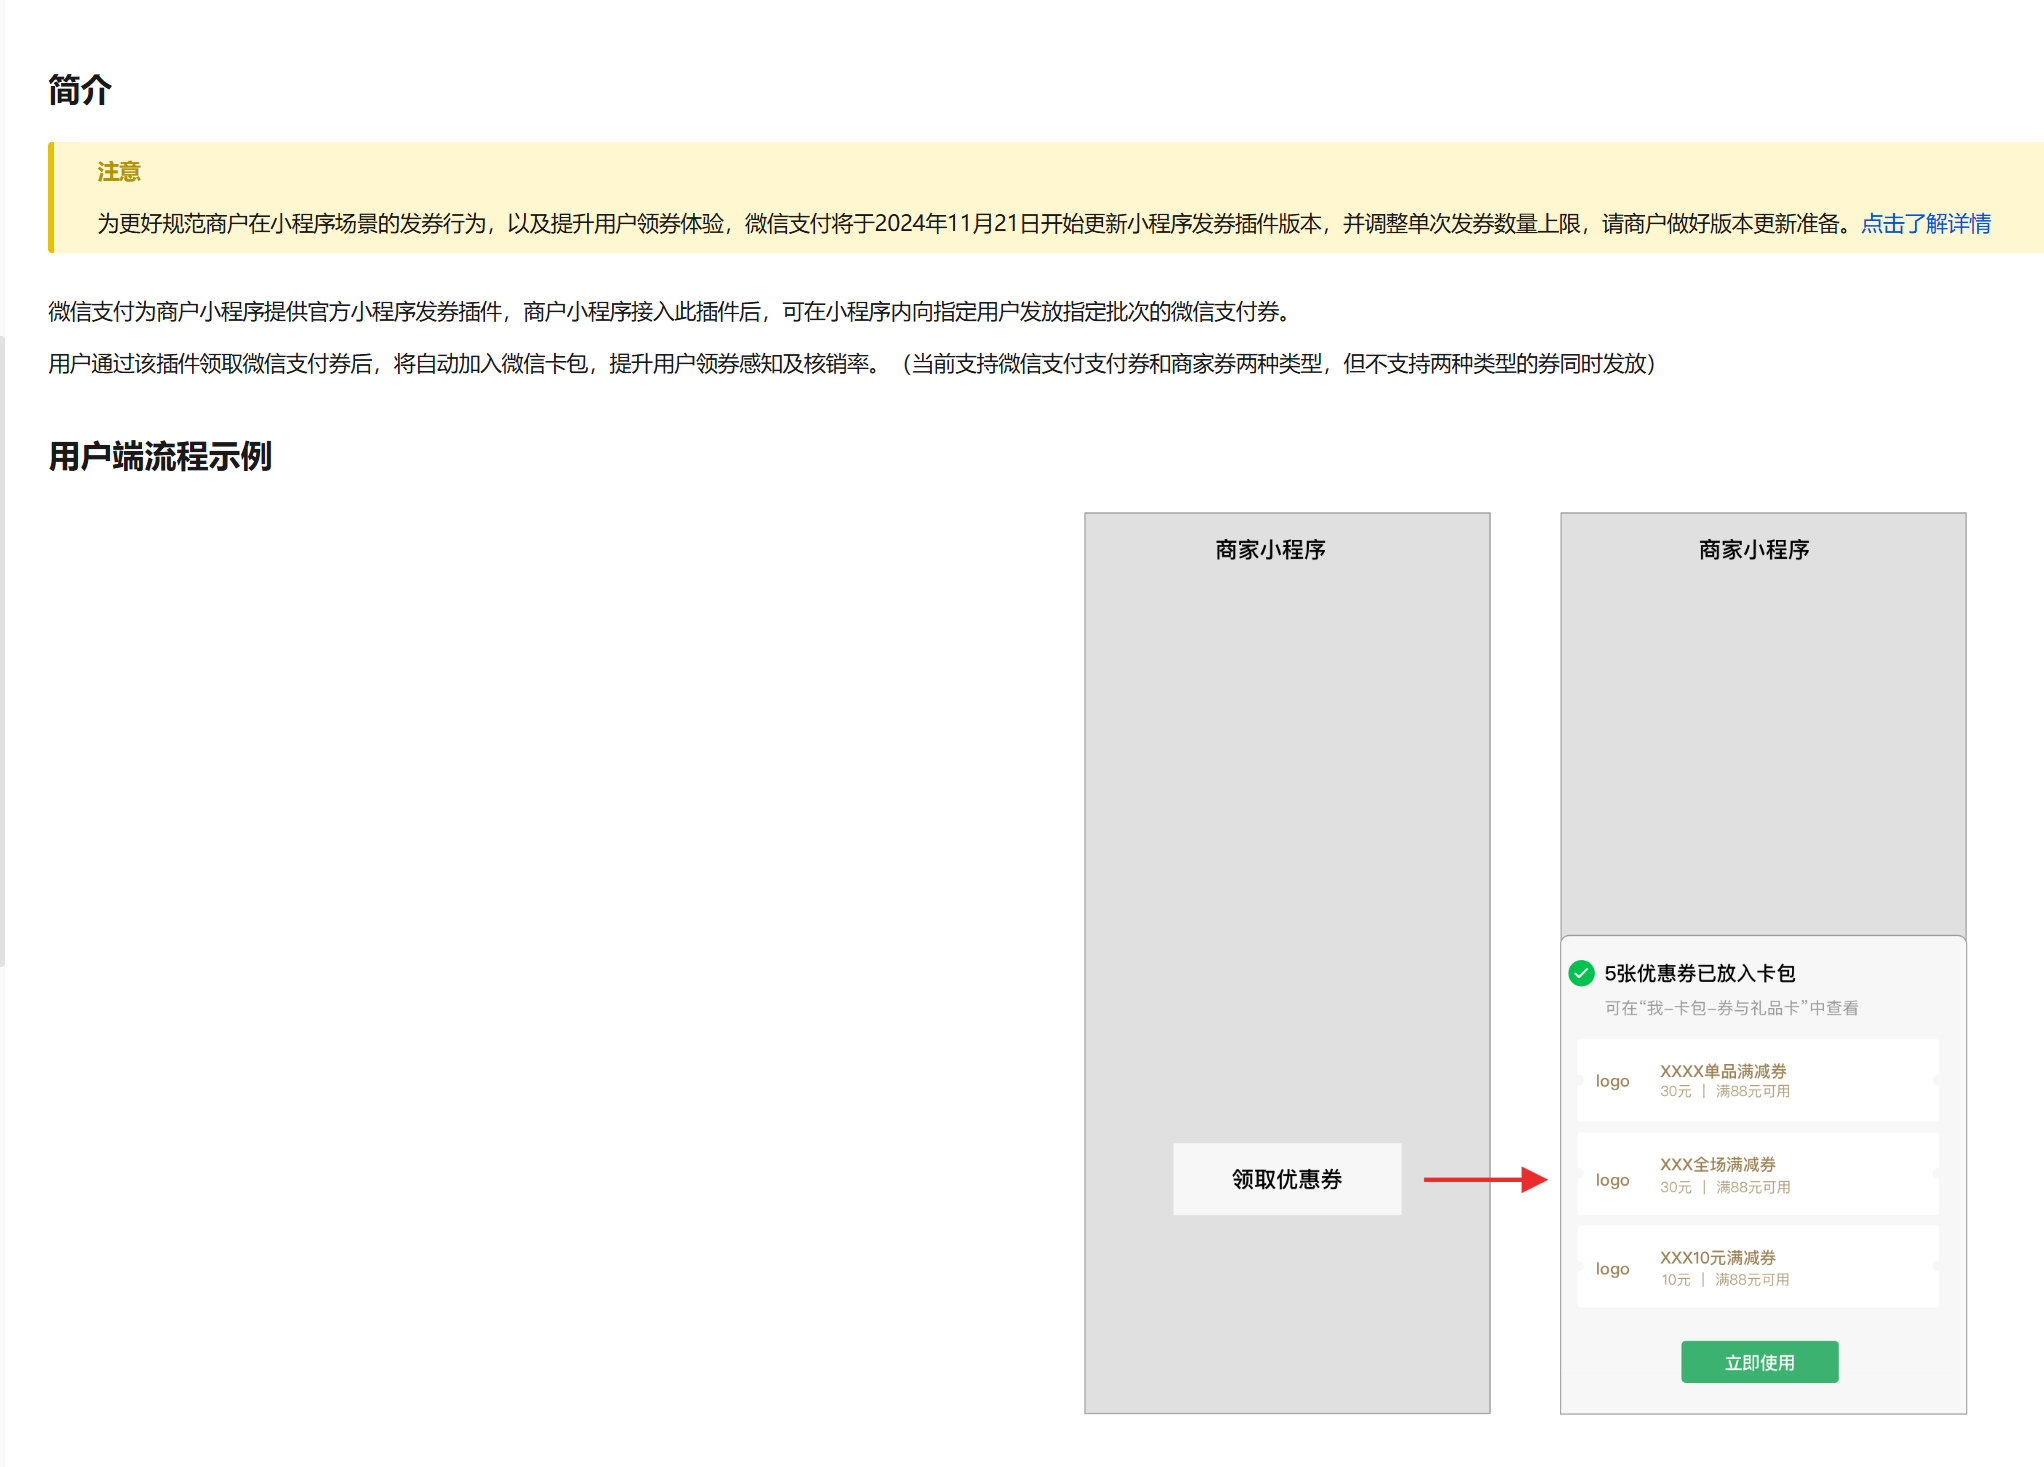Select the XXXX单品满减券 coupon title

click(x=1723, y=1071)
